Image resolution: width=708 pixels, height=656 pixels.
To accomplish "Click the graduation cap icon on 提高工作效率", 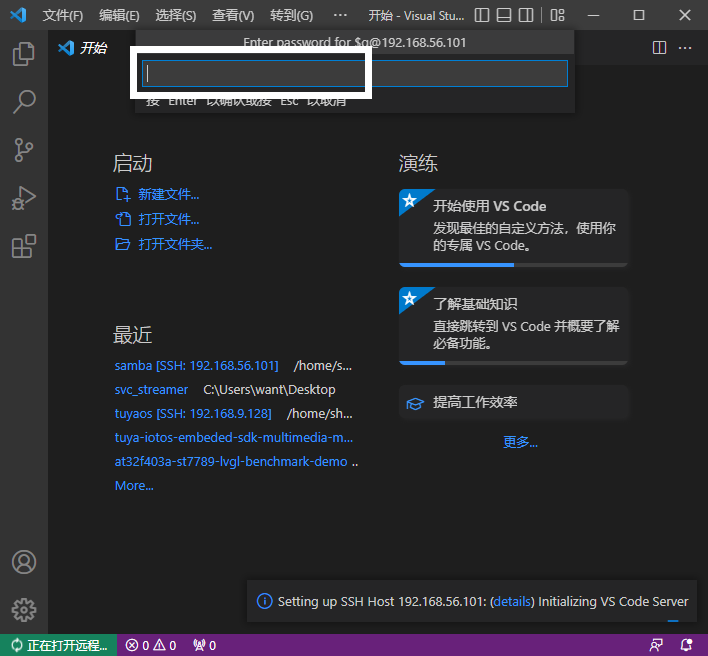I will tap(415, 403).
